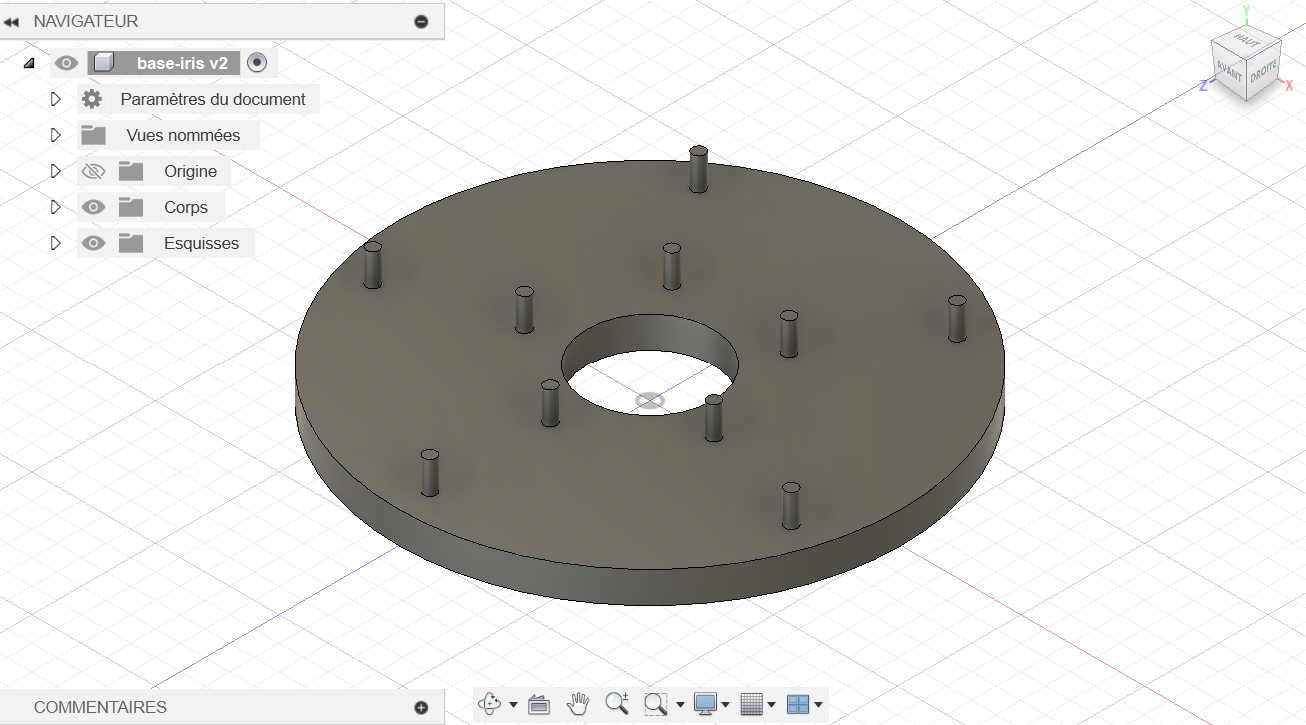Click the COMMENTAIRES panel title
The image size is (1306, 725).
coord(100,707)
